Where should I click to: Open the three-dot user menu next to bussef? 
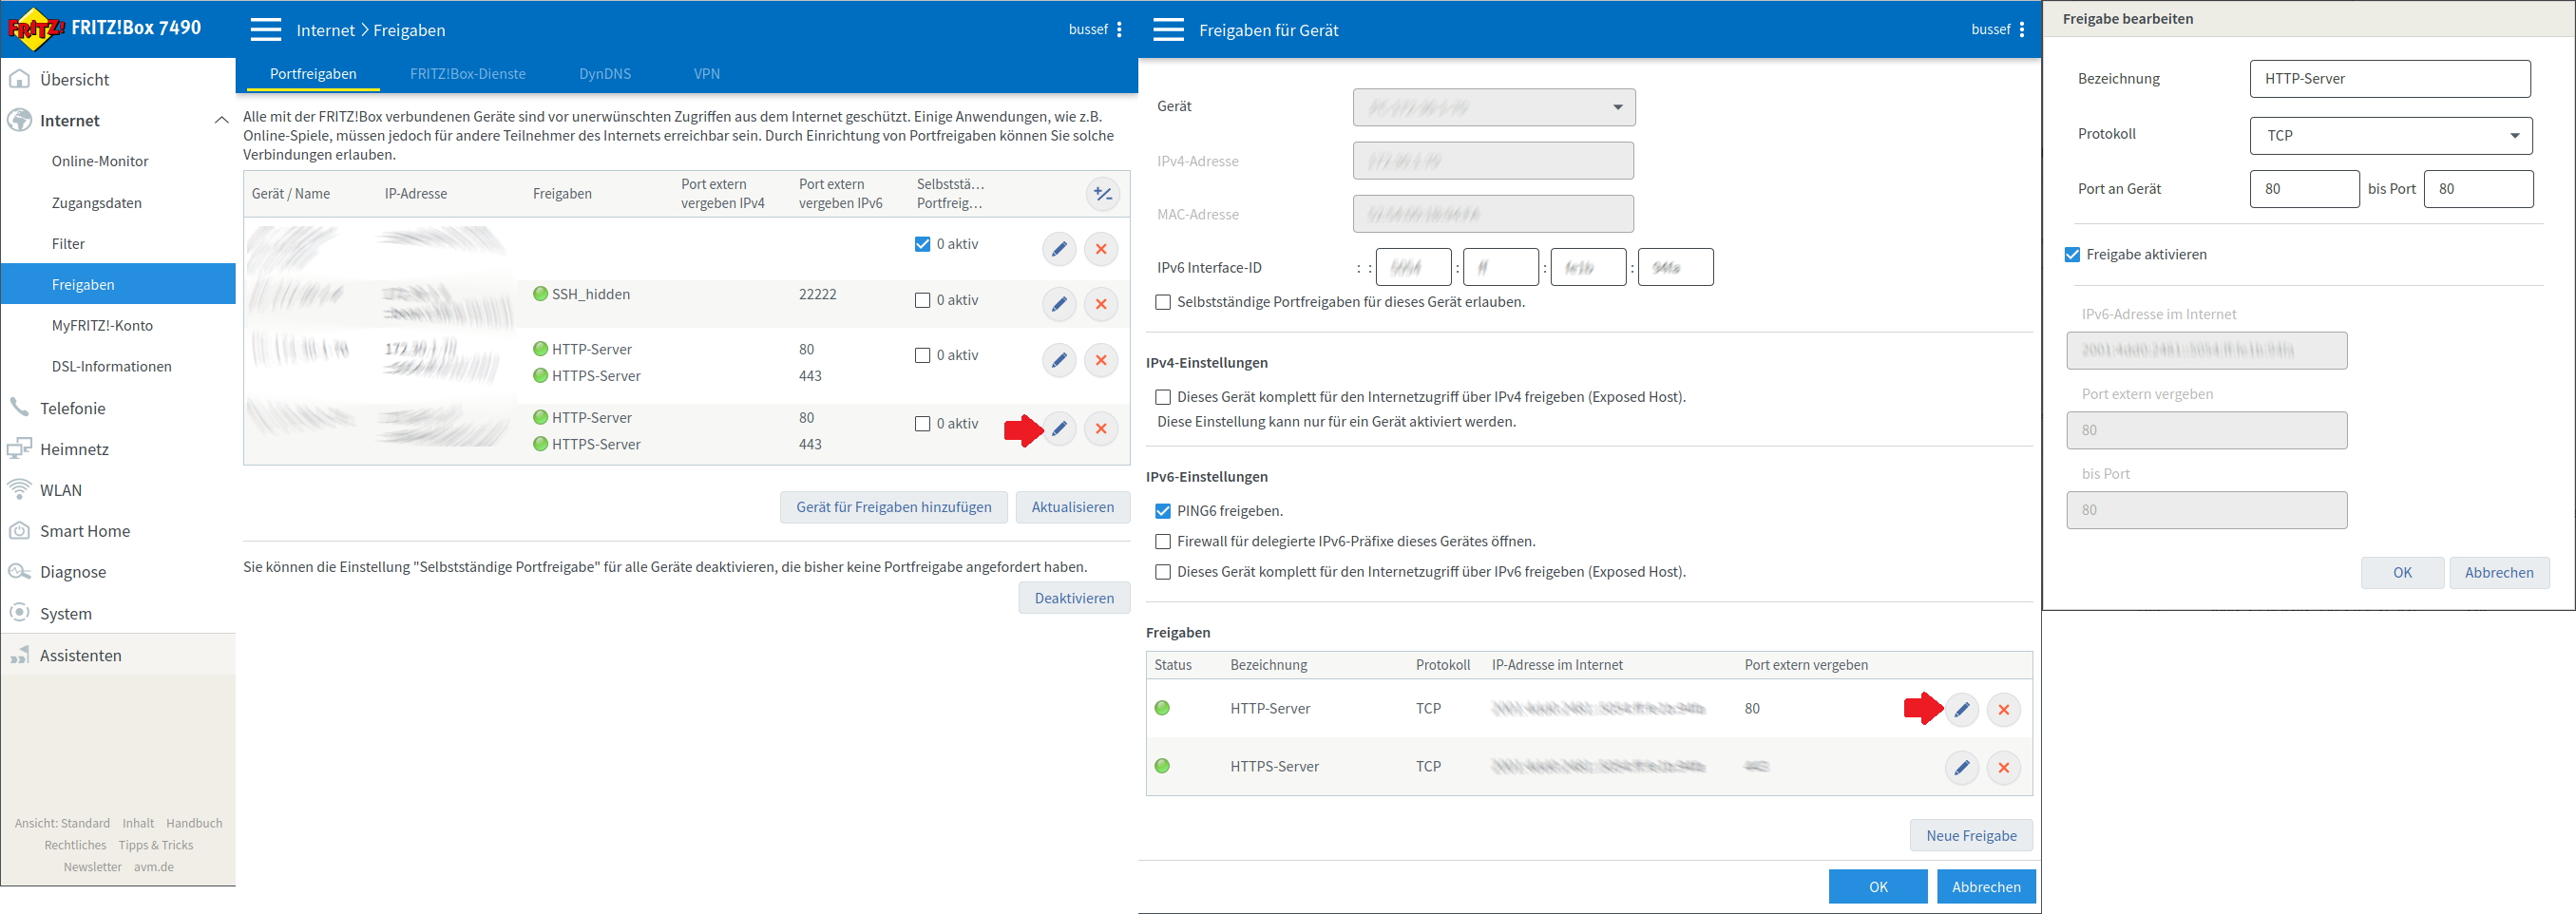pos(1119,30)
